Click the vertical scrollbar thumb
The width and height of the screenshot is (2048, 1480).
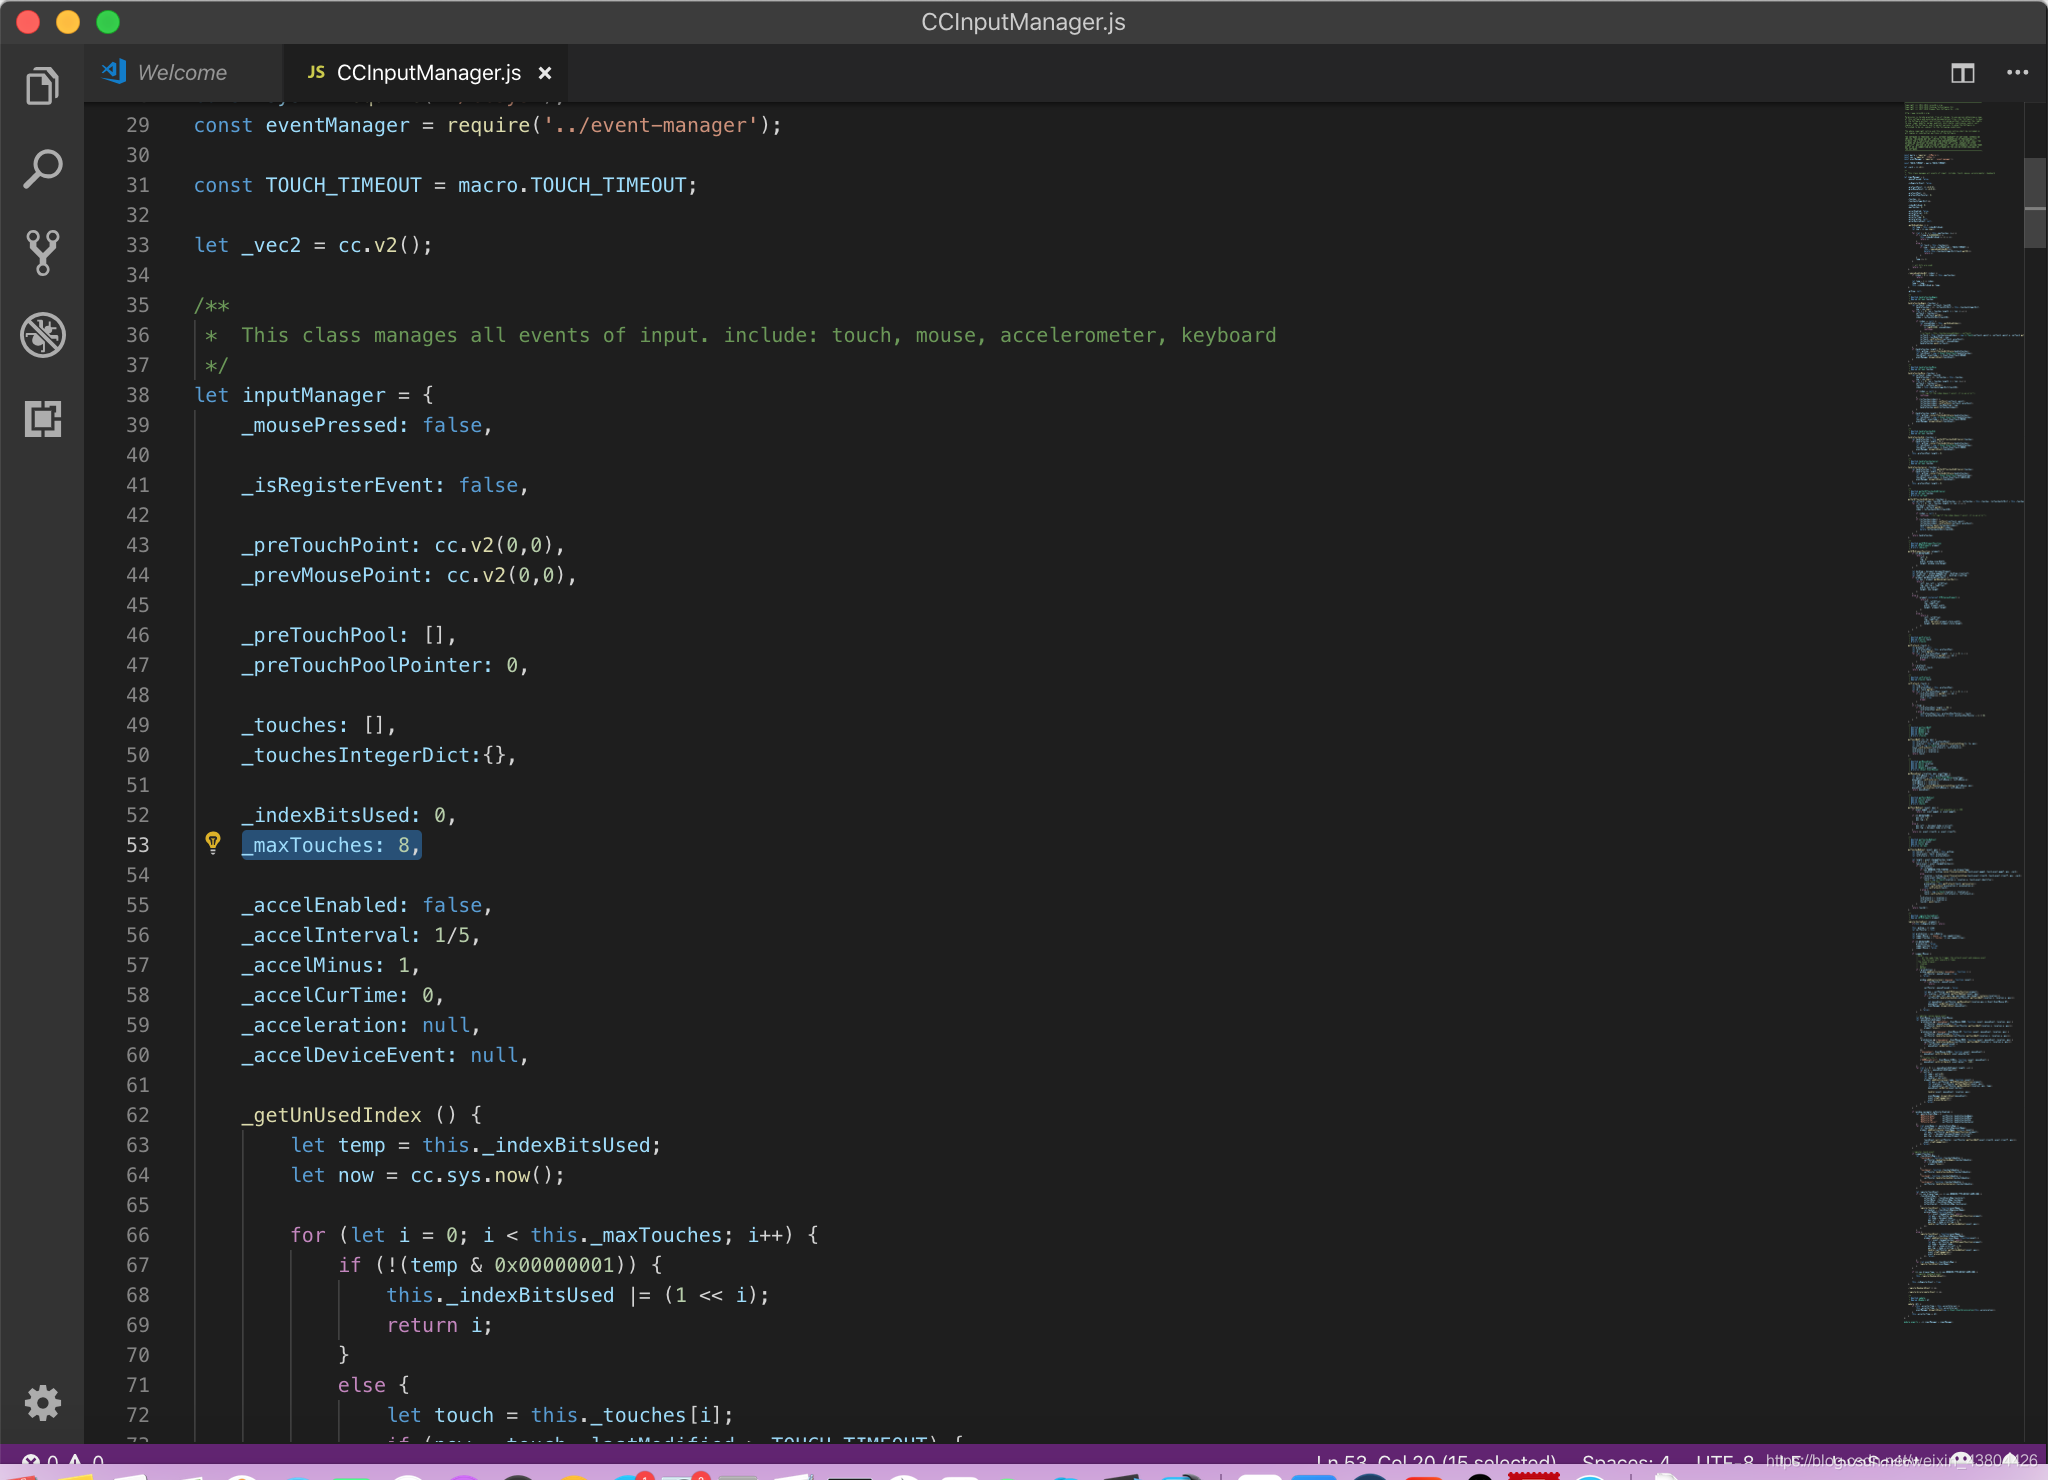pos(2035,203)
